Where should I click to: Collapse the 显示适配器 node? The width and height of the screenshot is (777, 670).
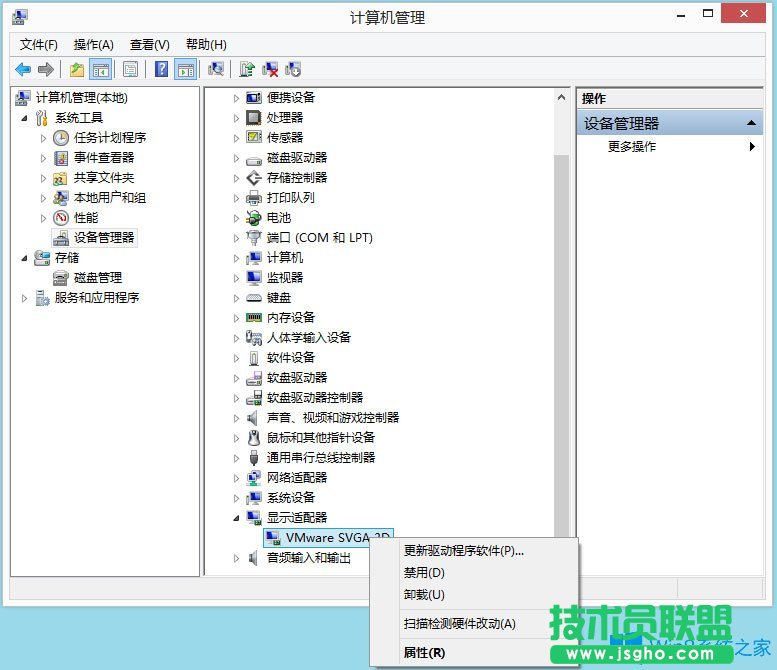point(236,518)
